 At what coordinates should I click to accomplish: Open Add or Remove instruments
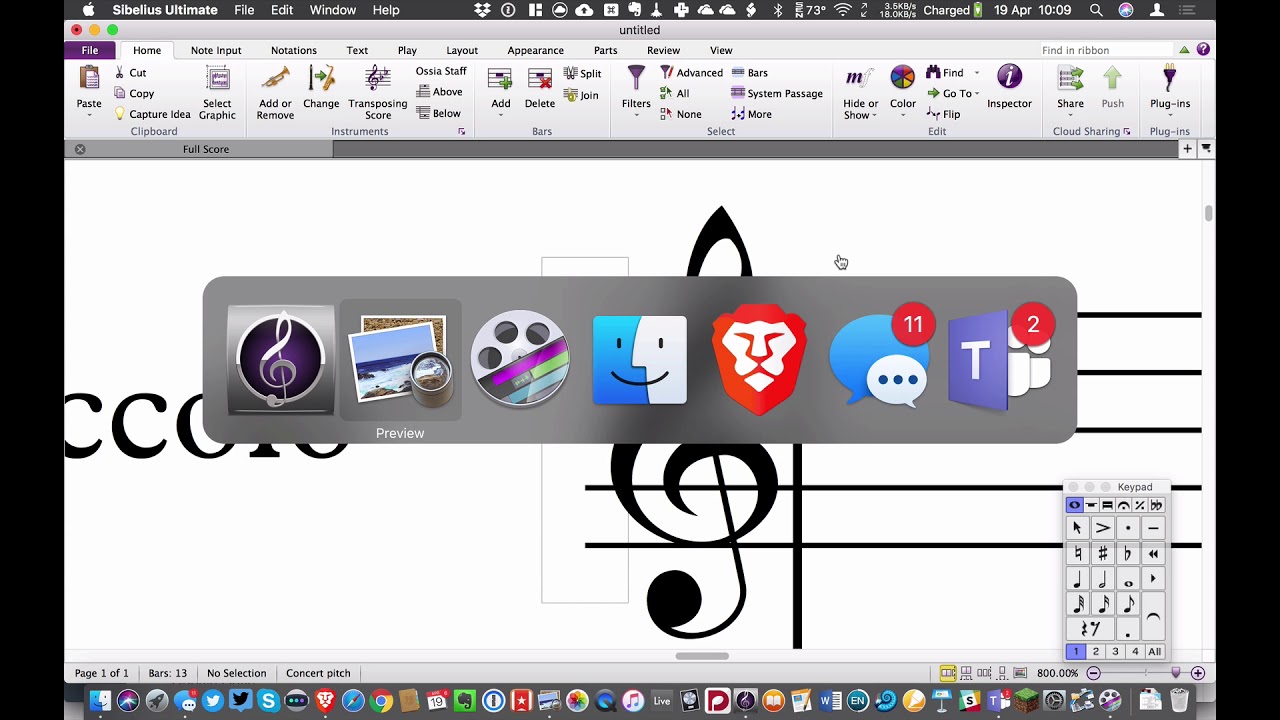(275, 80)
